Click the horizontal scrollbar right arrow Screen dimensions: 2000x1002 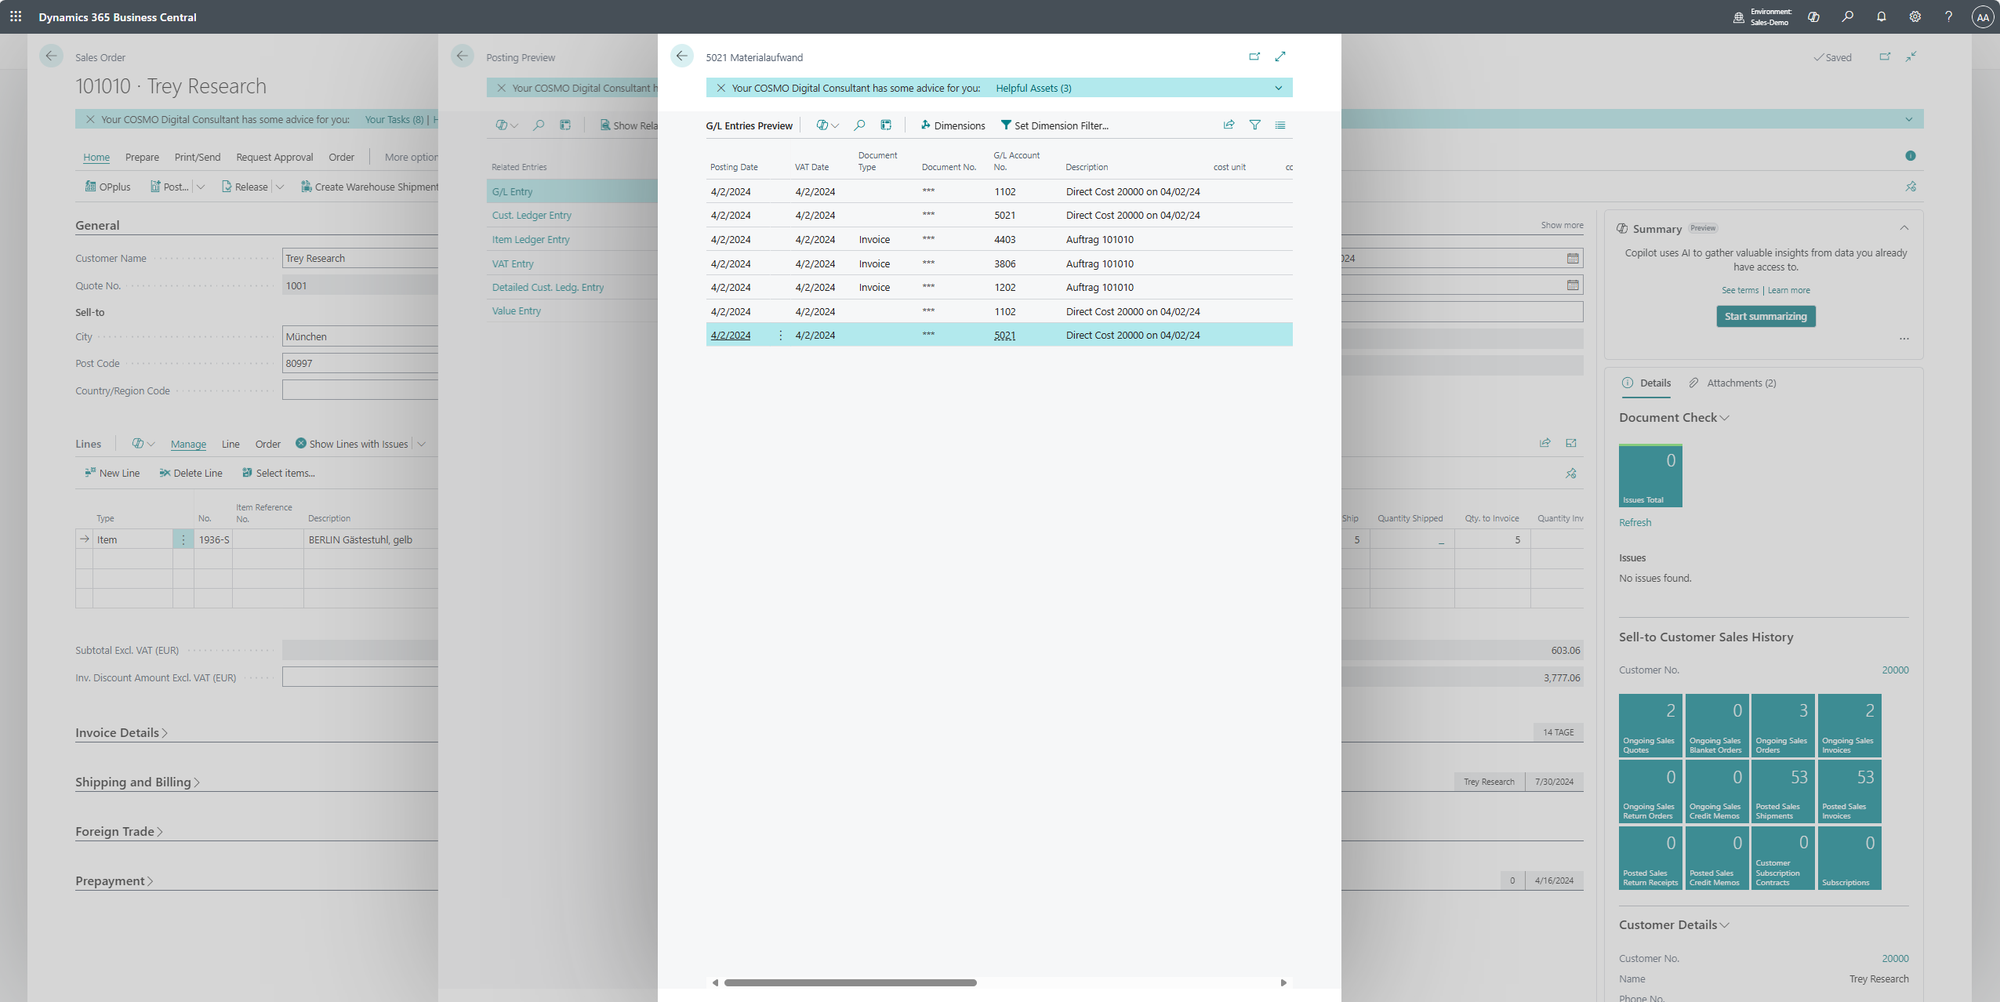click(1283, 983)
